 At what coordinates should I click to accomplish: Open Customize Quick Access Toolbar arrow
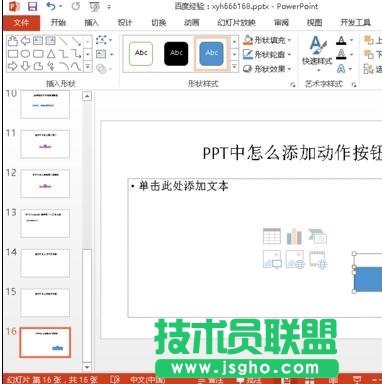coord(109,7)
